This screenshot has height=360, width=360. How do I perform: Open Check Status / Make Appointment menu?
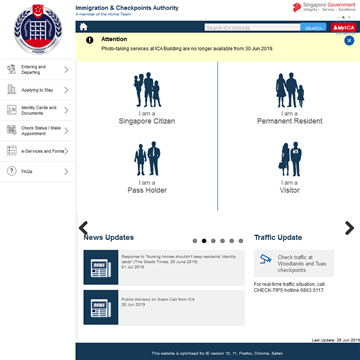click(38, 131)
